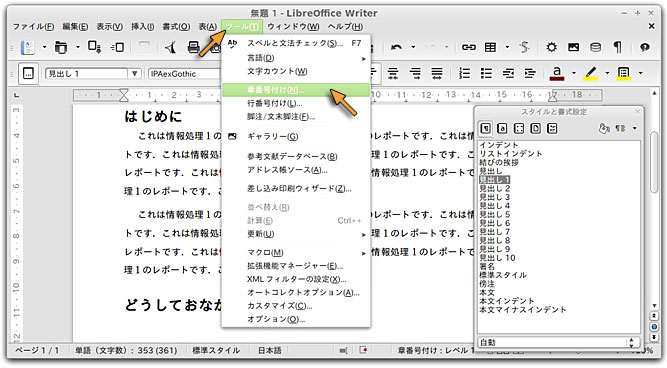Image resolution: width=667 pixels, height=368 pixels.
Task: Click the Data sources cylinder icon
Action: (x=596, y=47)
